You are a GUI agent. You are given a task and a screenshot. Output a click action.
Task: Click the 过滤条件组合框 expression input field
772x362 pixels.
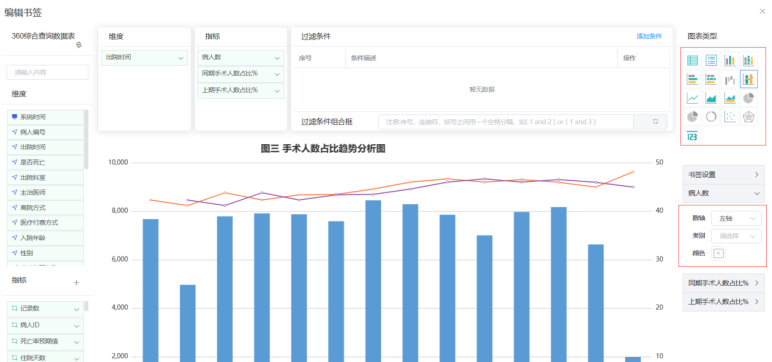[x=506, y=122]
